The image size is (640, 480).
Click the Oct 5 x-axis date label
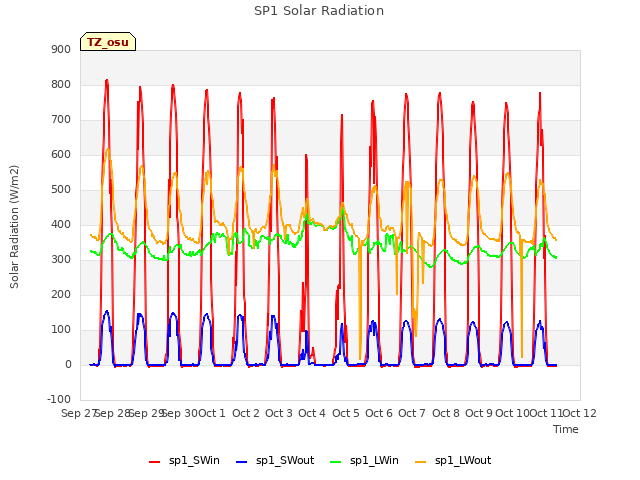click(346, 413)
